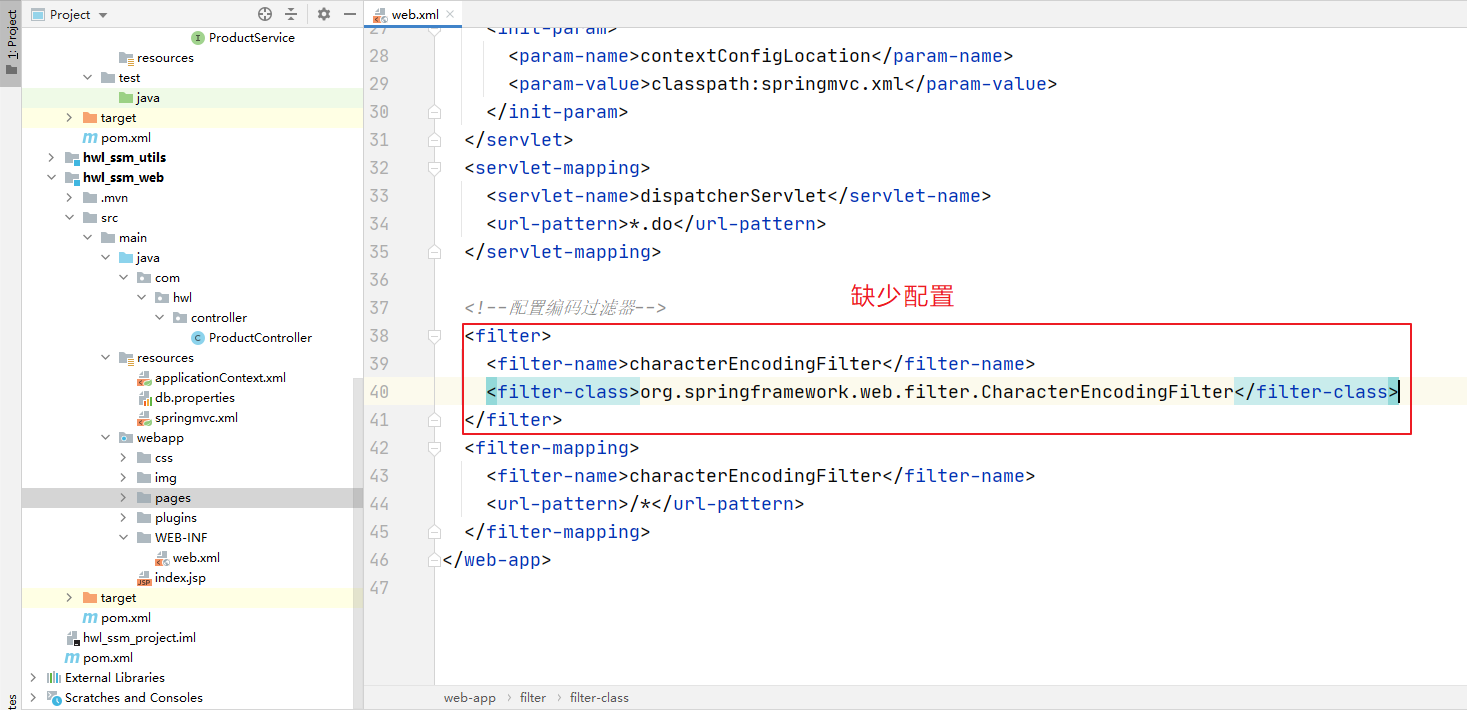
Task: Click filter-class in the breadcrumb bar
Action: coord(599,697)
